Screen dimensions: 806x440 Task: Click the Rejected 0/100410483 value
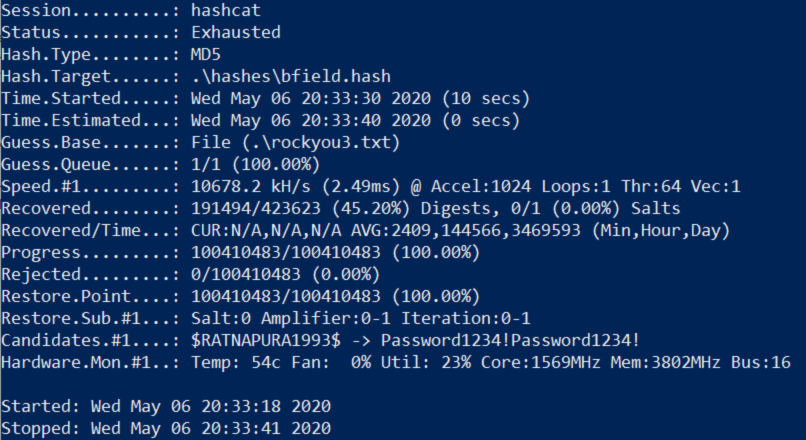[246, 274]
